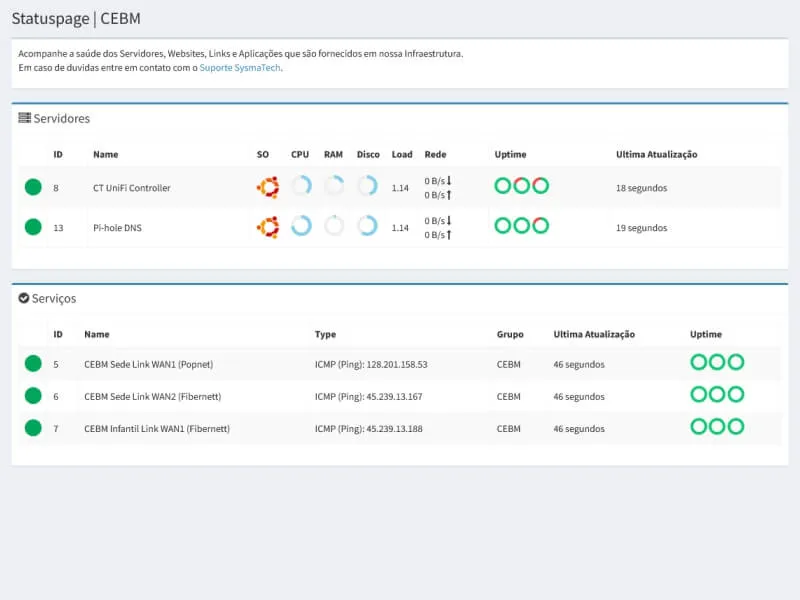
Task: Click the Disco gauge for CT UniFi Controller
Action: coord(367,186)
